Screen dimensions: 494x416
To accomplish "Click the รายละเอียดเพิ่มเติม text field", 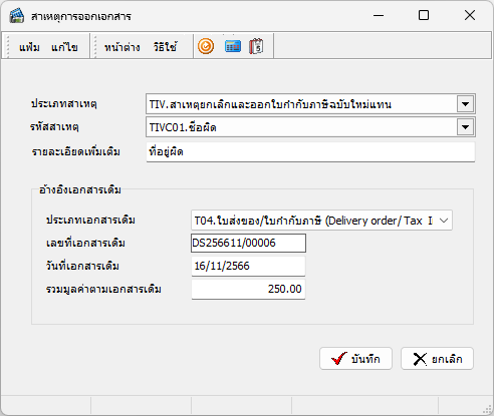I will [310, 152].
